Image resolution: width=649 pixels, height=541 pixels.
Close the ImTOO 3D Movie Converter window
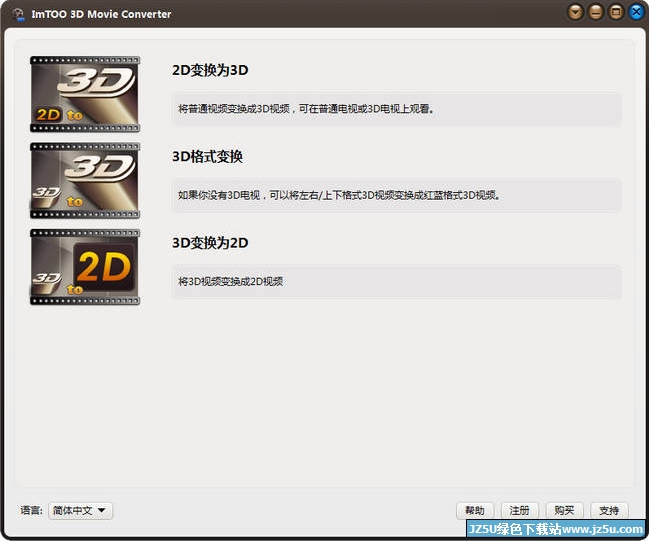pyautogui.click(x=636, y=12)
